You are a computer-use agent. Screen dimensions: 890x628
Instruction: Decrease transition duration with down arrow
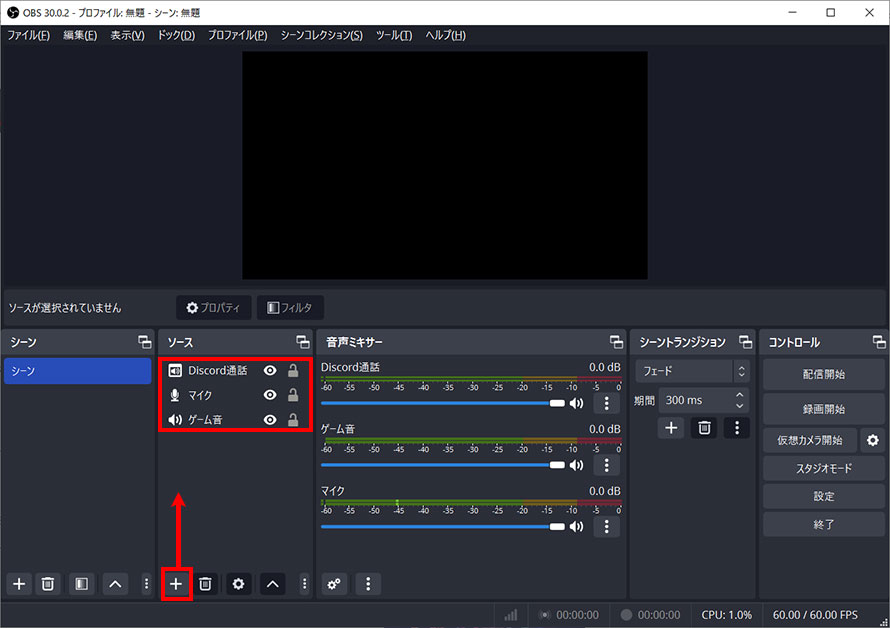740,406
